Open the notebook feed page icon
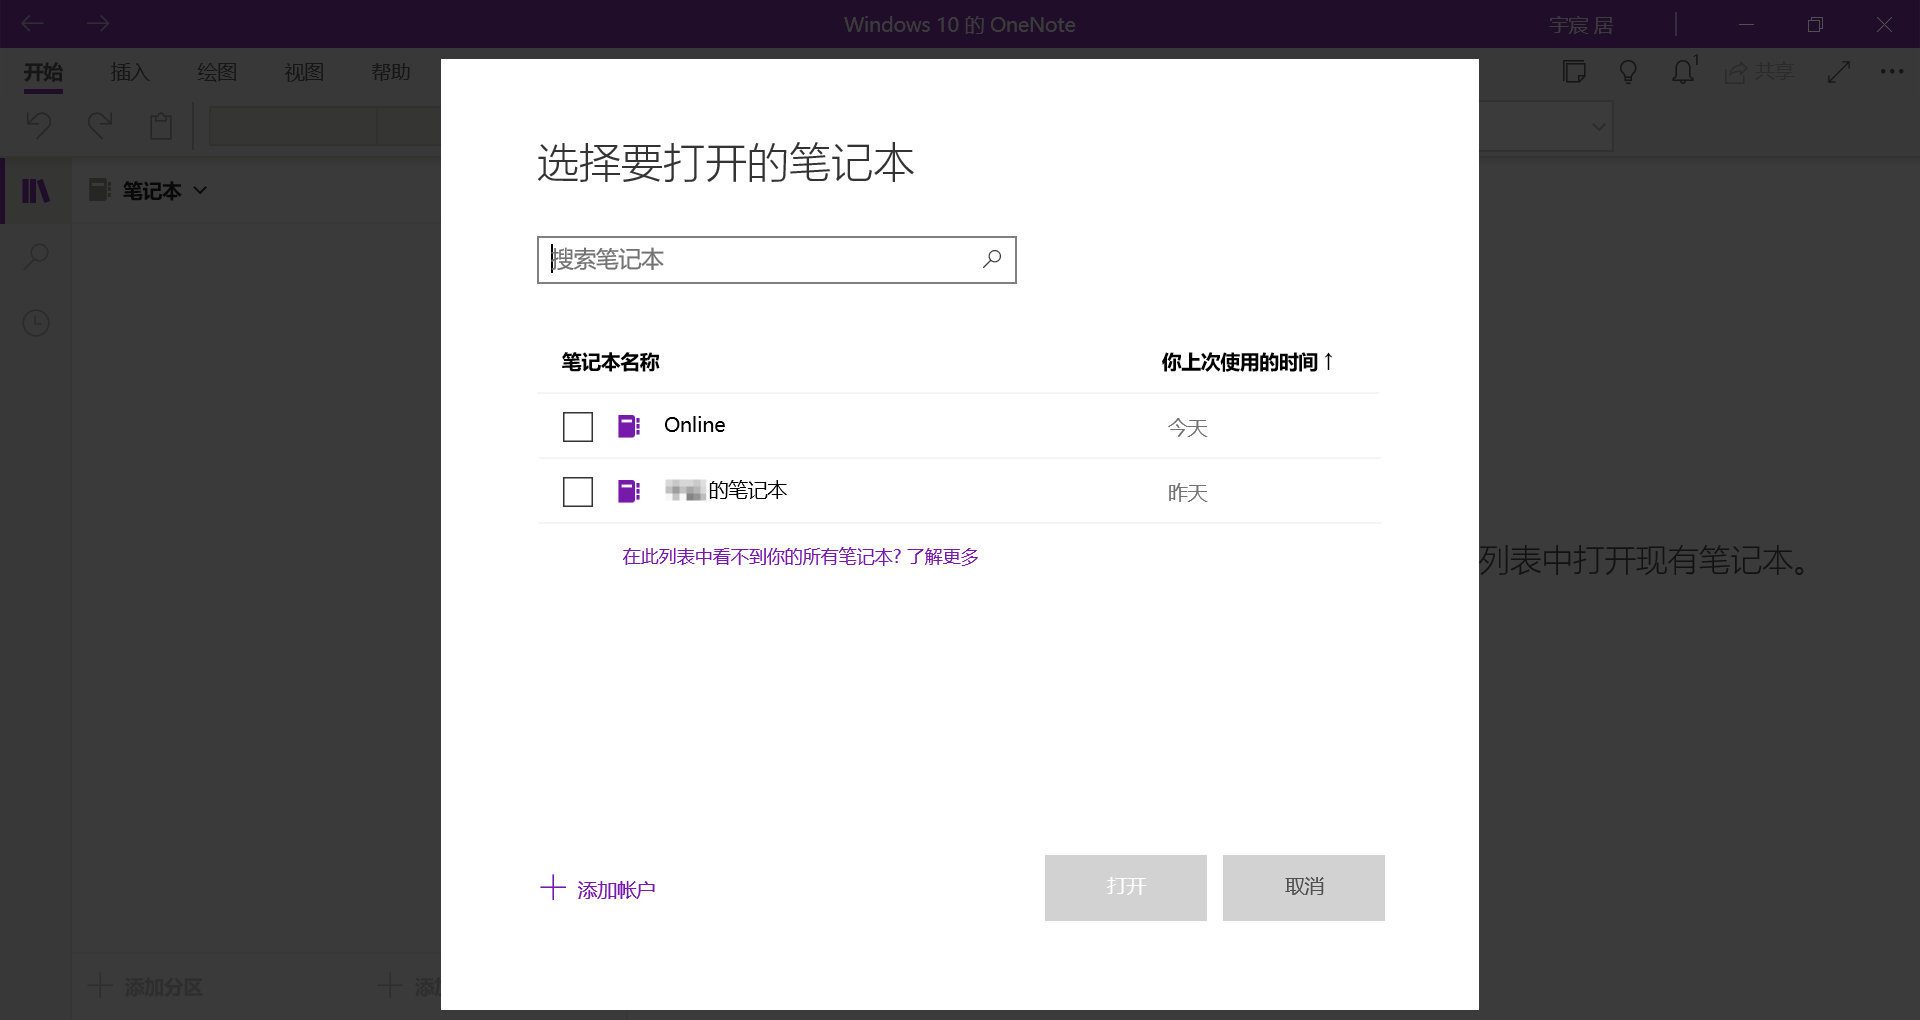The width and height of the screenshot is (1920, 1020). pyautogui.click(x=1574, y=72)
